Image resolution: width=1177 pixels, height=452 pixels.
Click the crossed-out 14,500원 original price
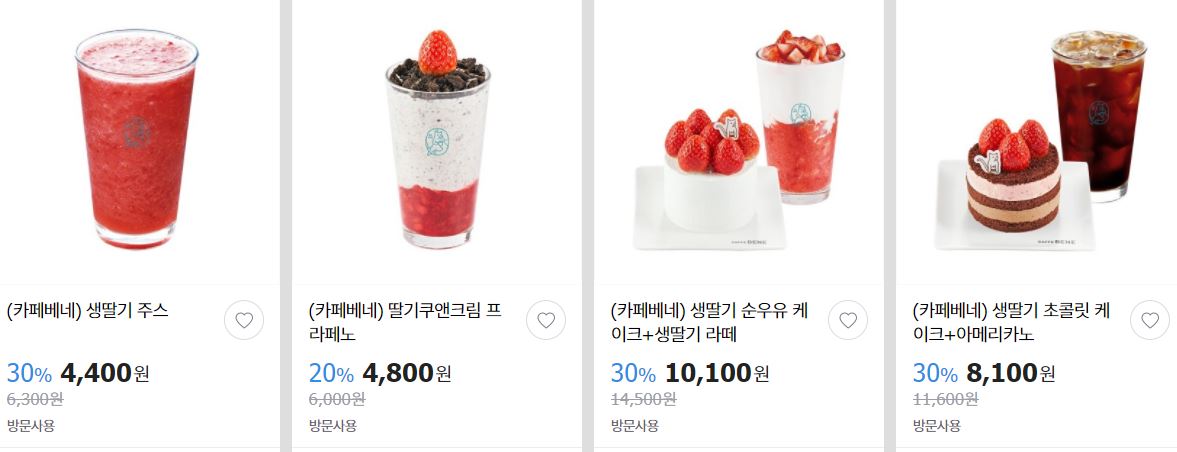coord(643,399)
